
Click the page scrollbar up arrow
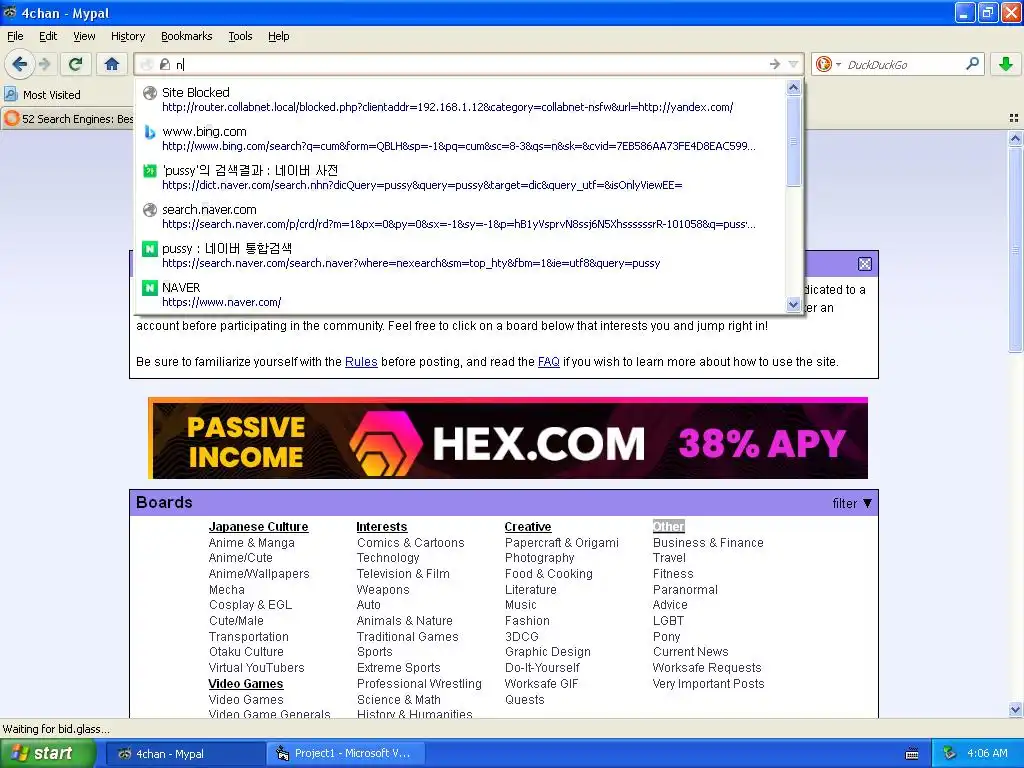[x=1015, y=138]
